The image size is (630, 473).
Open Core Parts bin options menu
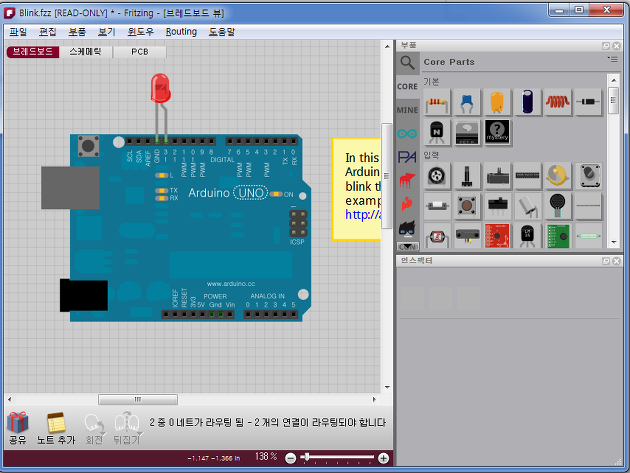[x=613, y=59]
